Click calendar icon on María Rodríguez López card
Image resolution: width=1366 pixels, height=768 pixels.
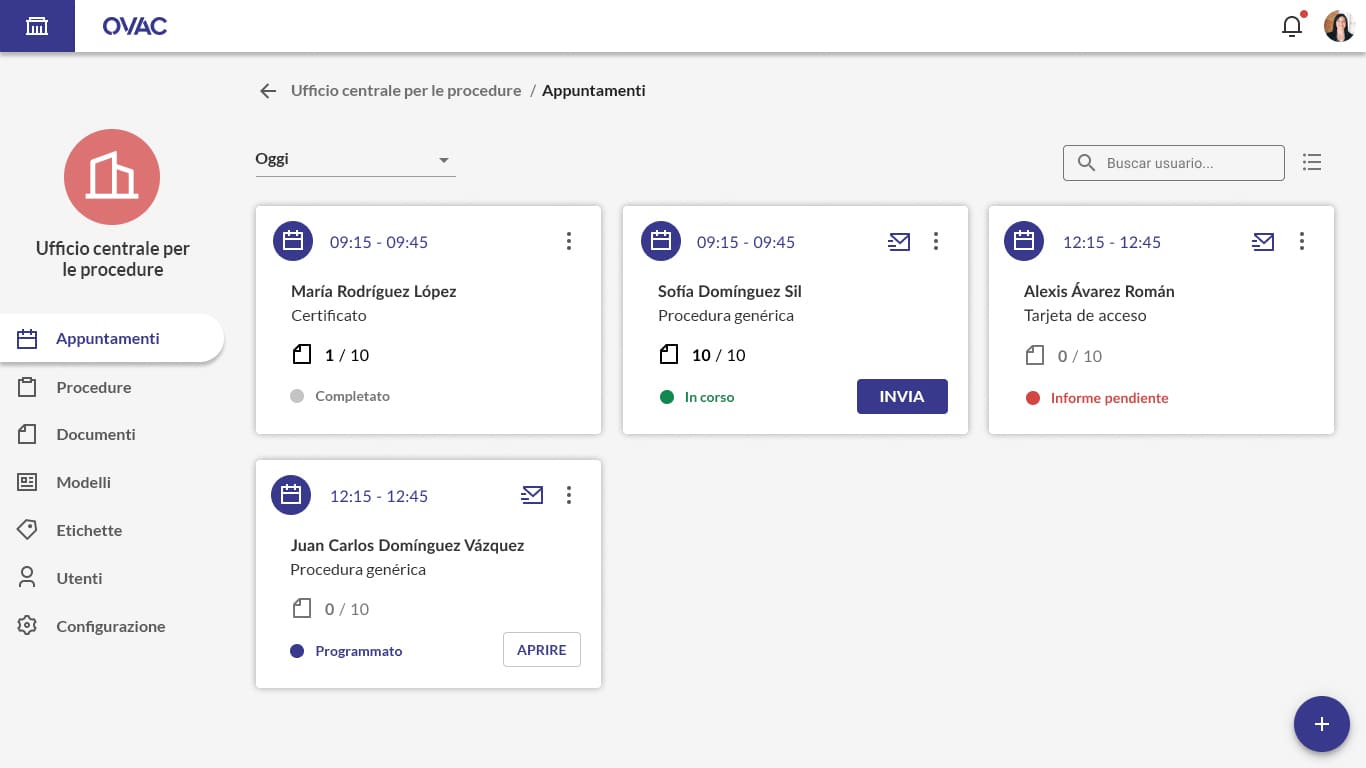293,241
